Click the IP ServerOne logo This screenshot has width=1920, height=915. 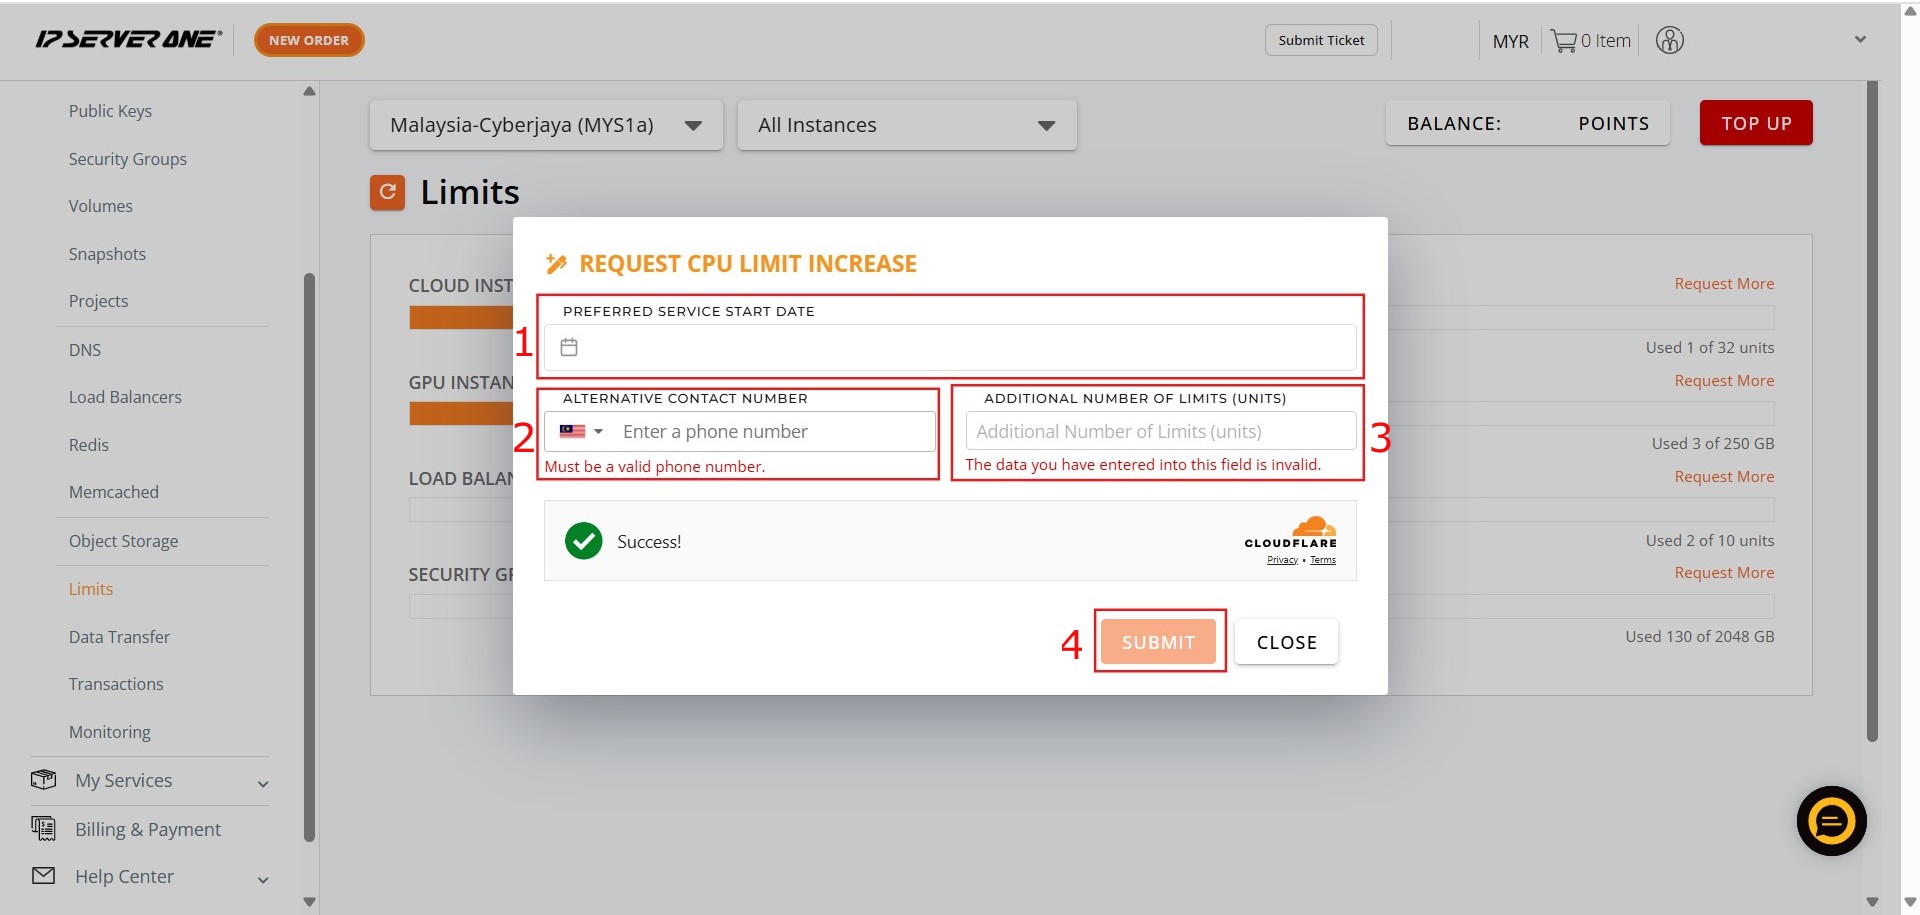coord(128,40)
